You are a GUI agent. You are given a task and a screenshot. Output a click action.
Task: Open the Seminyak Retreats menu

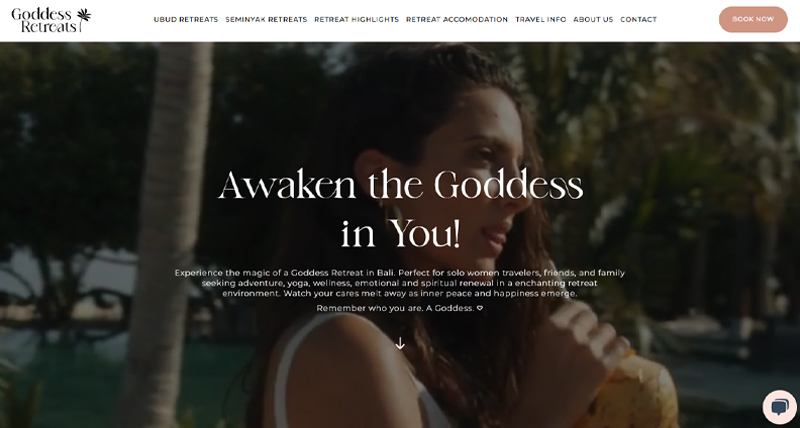(266, 19)
